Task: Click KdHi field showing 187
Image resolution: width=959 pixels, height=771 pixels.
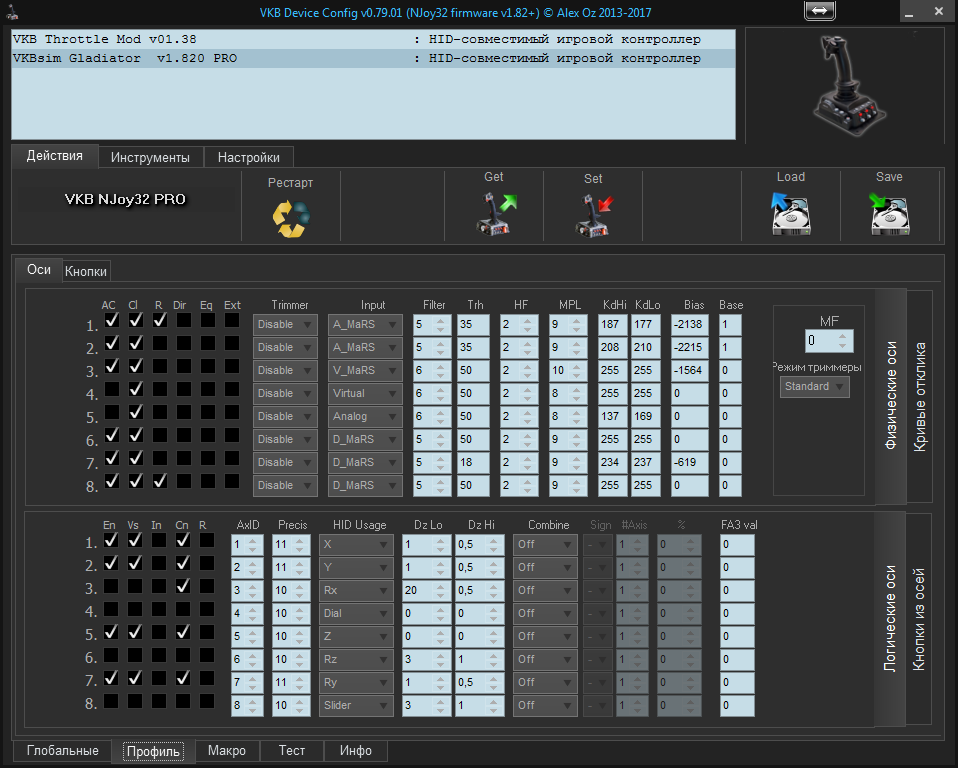Action: [612, 325]
